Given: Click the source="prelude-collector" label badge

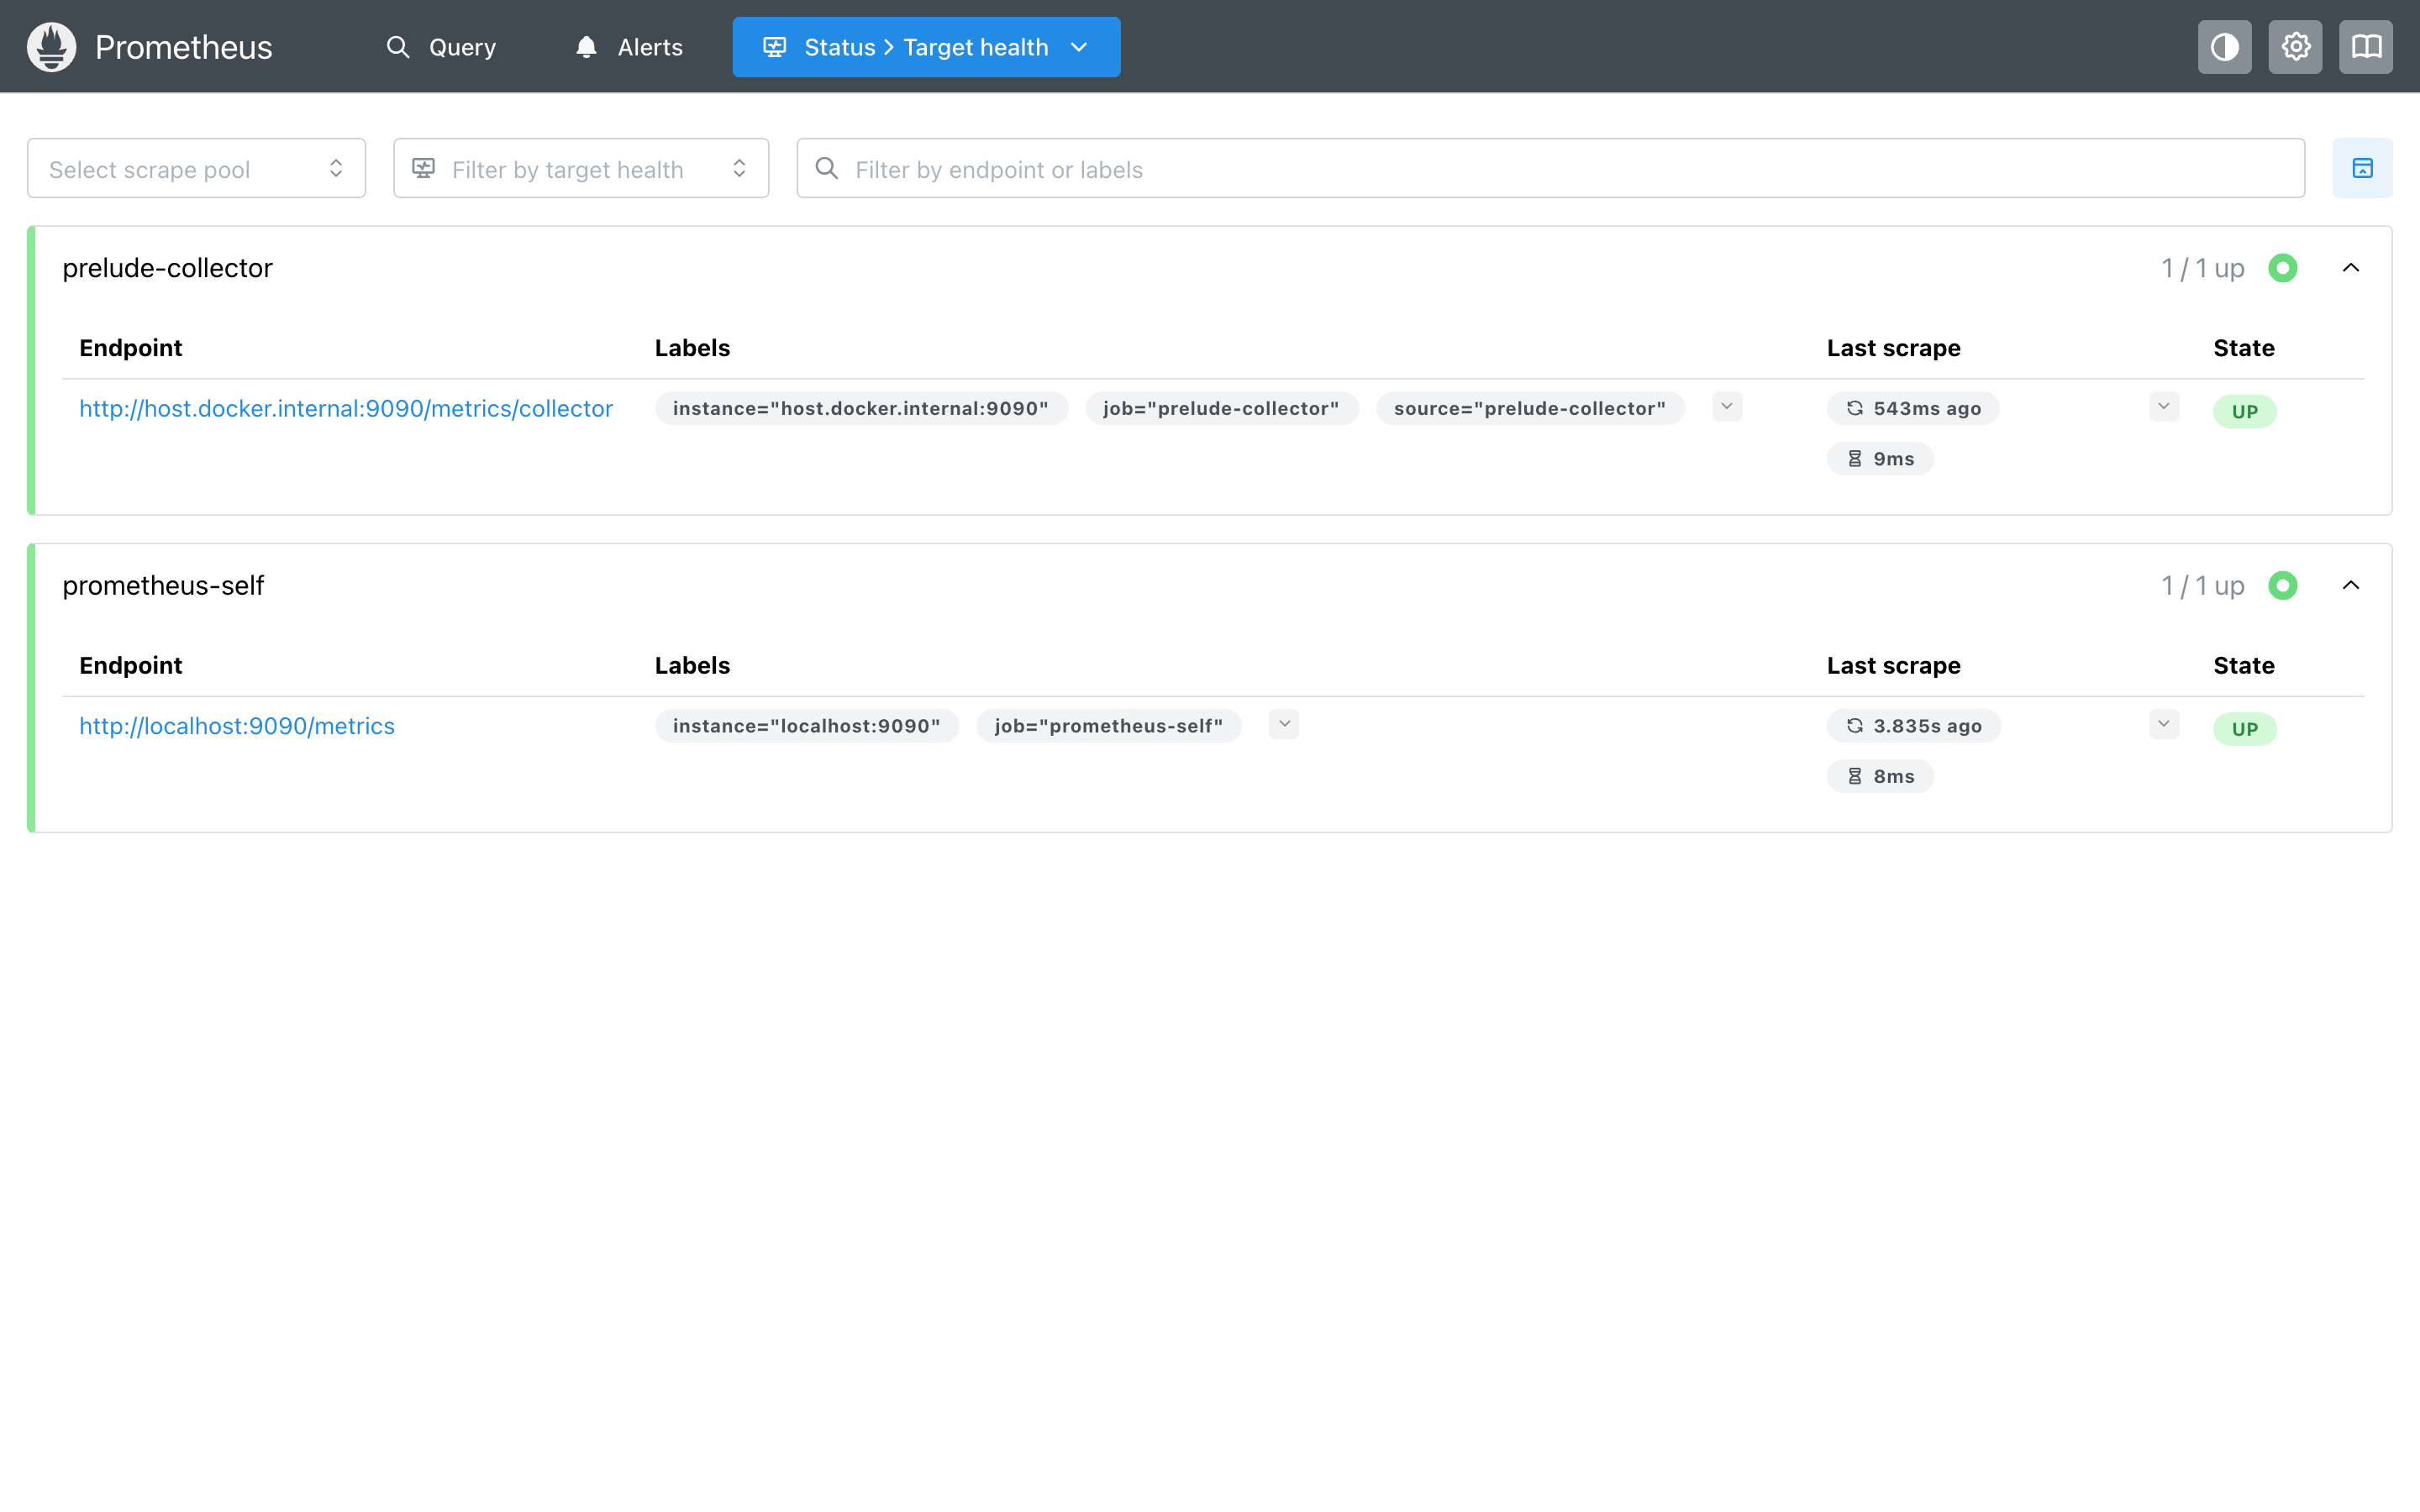Looking at the screenshot, I should click(x=1530, y=408).
